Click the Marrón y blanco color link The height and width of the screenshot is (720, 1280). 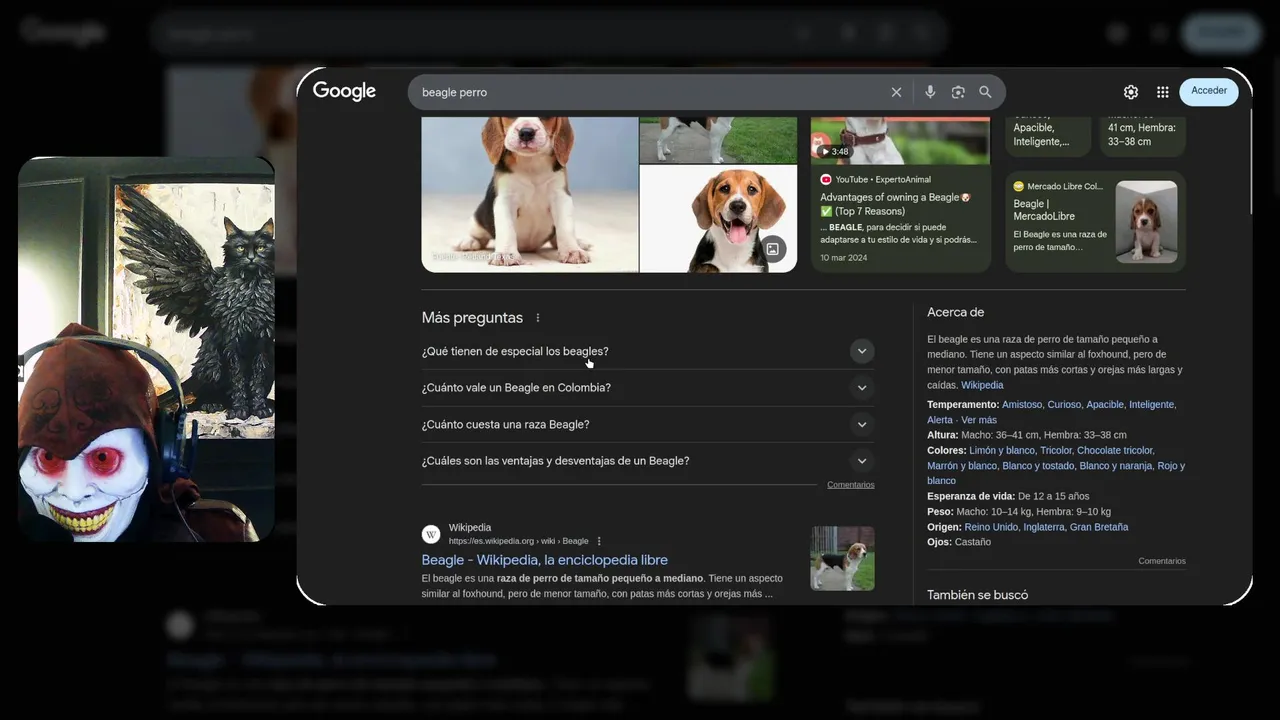[x=962, y=466]
